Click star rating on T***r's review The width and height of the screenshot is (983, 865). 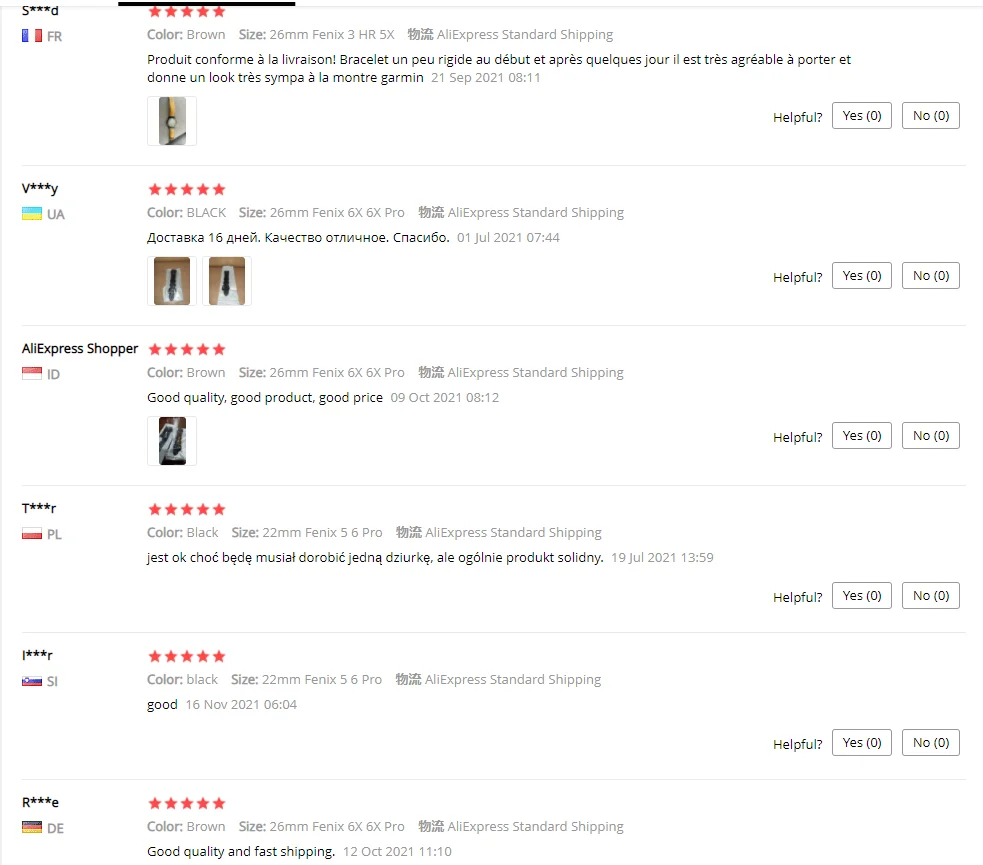coord(186,509)
